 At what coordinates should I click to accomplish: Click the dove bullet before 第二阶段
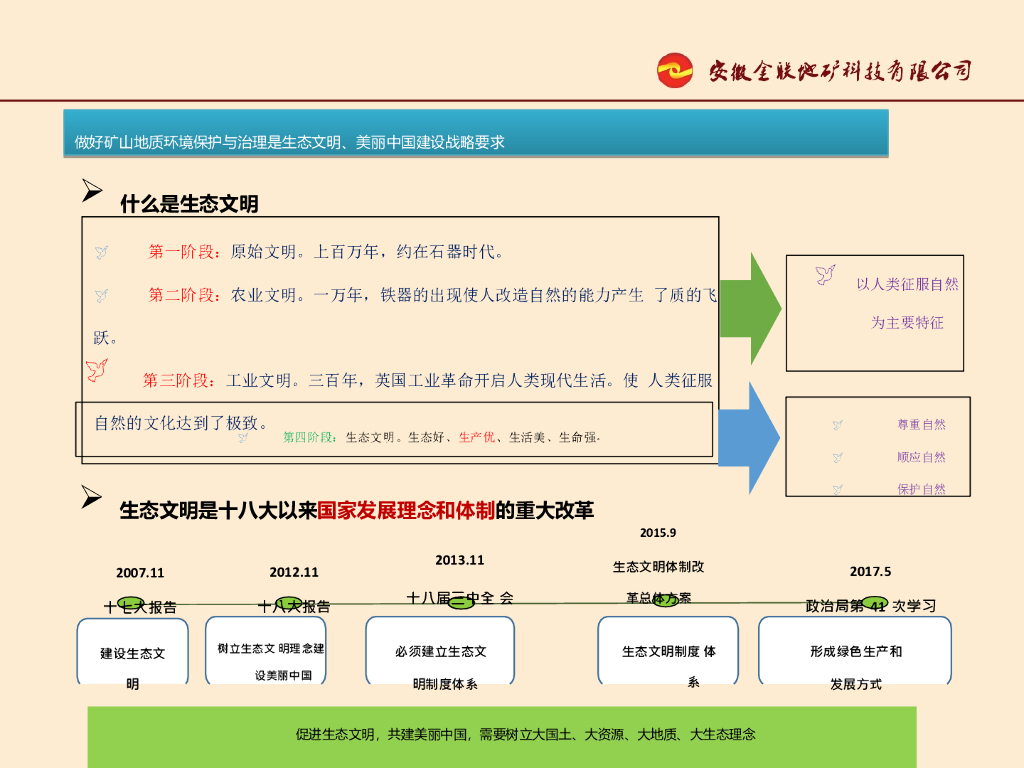(101, 296)
